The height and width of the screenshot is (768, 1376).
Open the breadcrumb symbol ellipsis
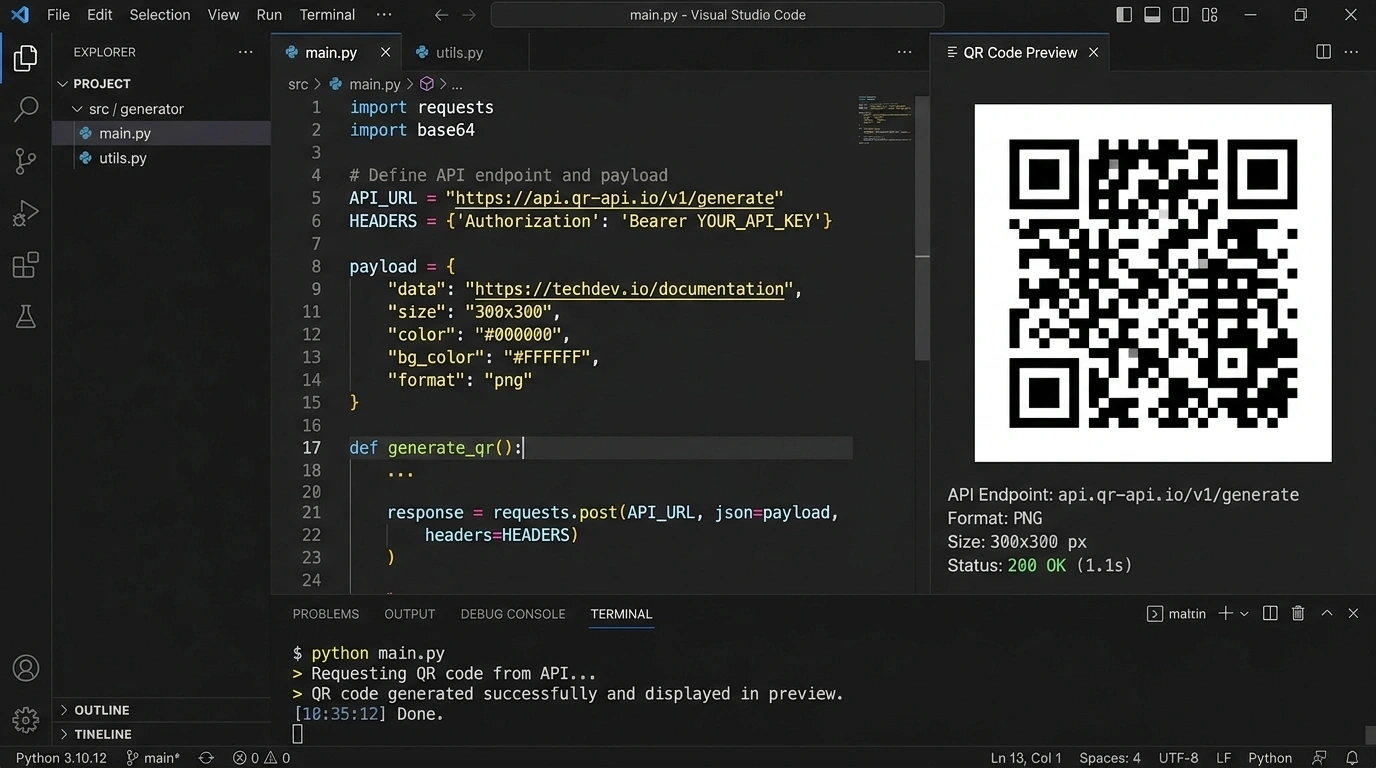click(456, 85)
